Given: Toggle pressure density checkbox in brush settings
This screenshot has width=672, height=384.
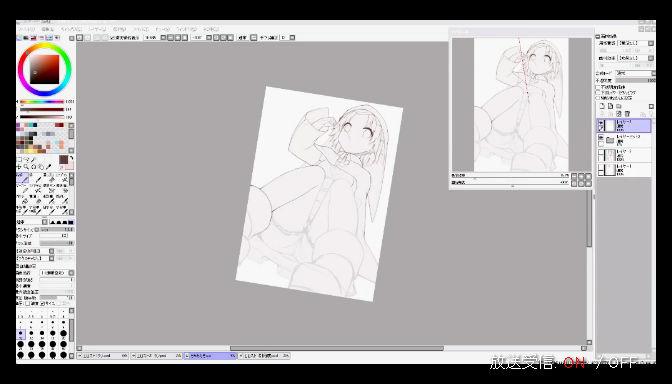Looking at the screenshot, I should tap(27, 303).
